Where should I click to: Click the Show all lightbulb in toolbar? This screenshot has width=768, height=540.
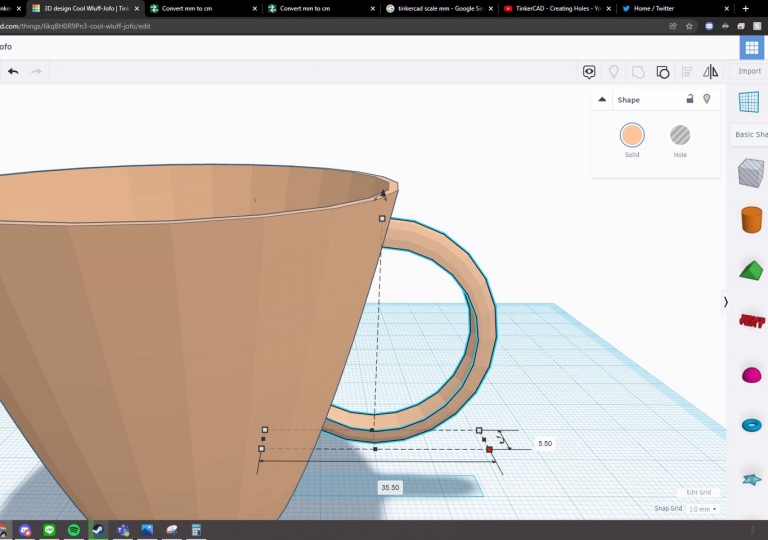pos(613,72)
